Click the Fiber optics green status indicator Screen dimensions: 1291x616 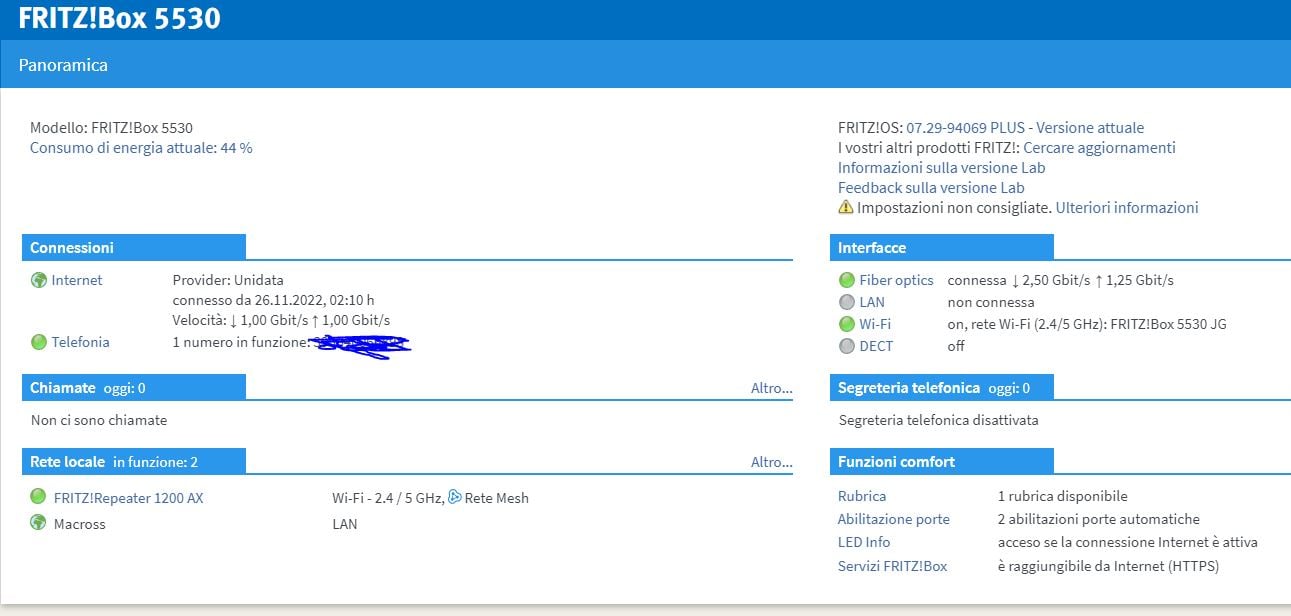(847, 280)
